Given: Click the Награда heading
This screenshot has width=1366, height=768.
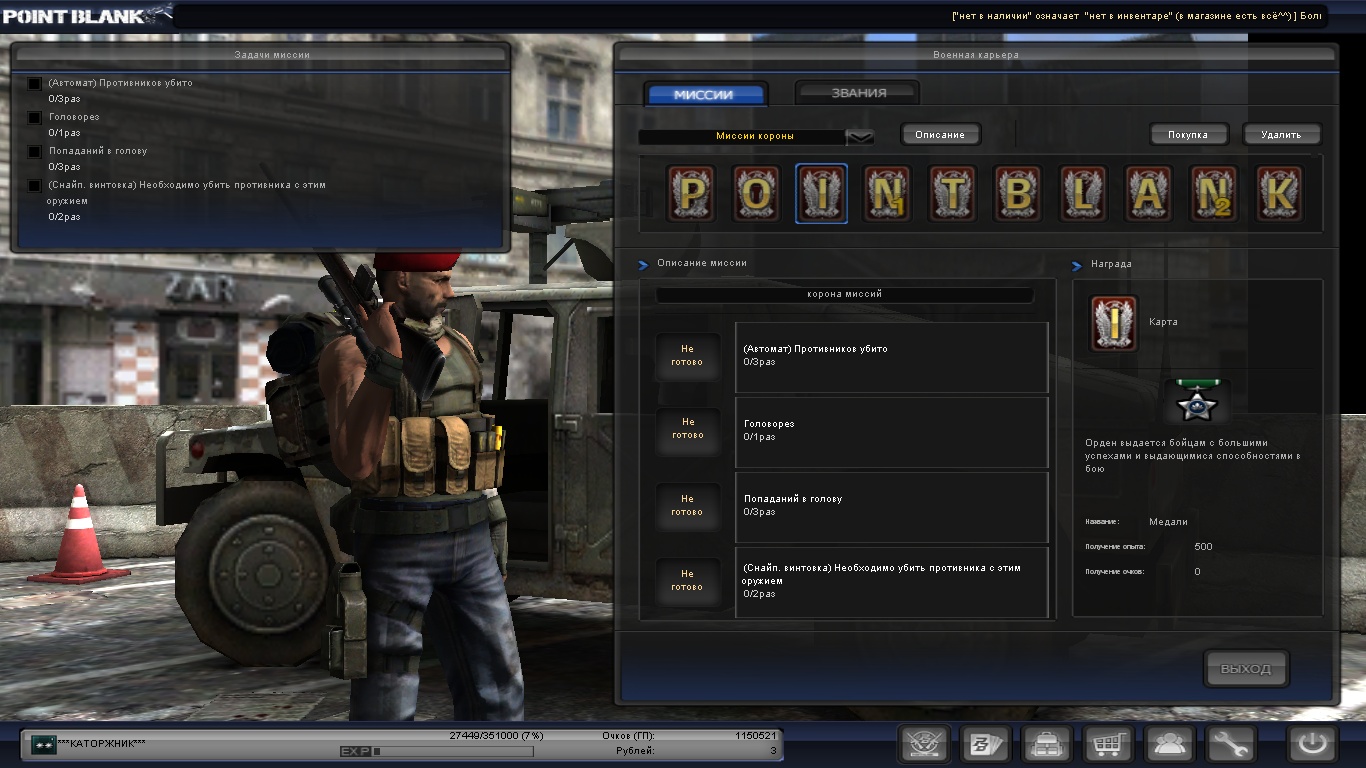Looking at the screenshot, I should 1112,264.
